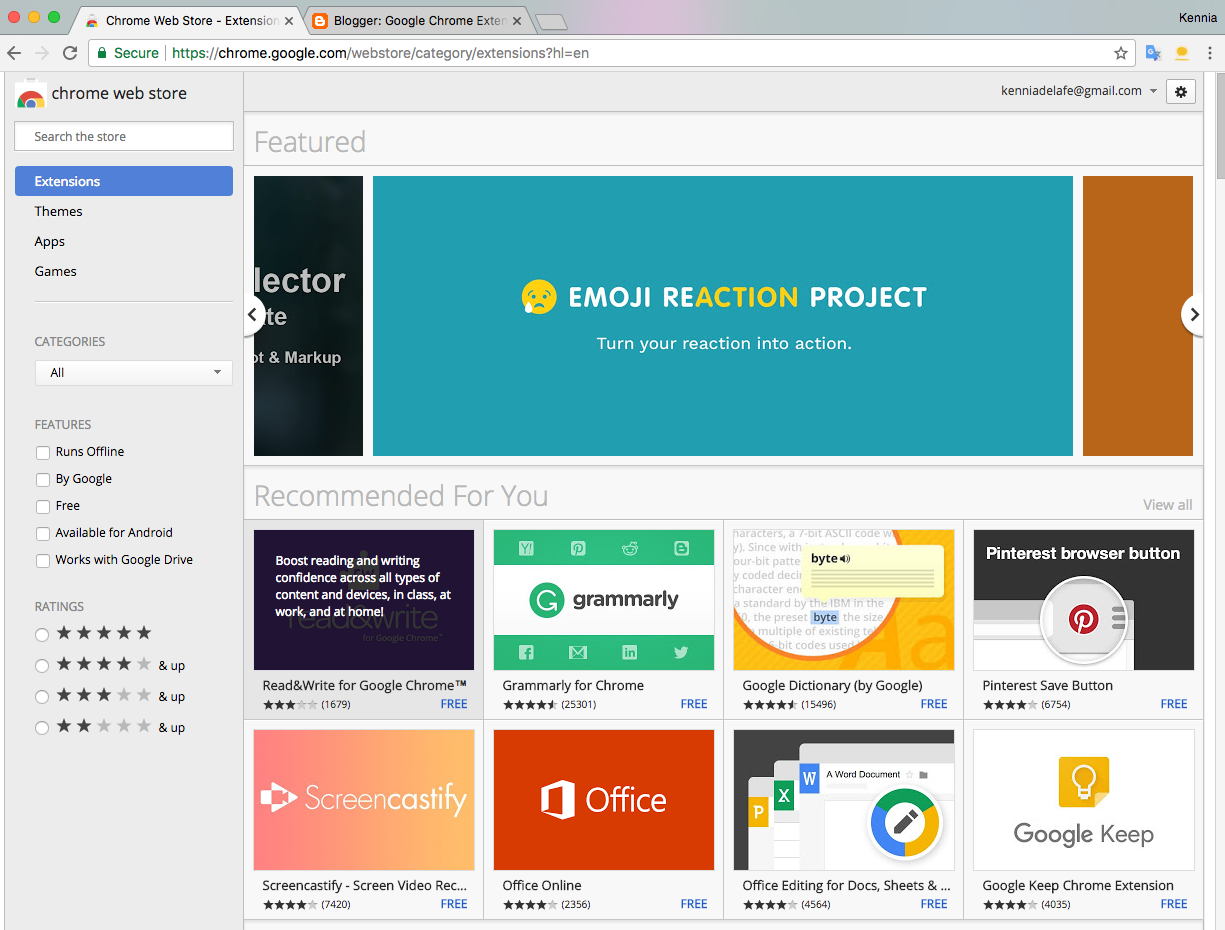Screen dimensions: 1225x930
Task: Click View all for recommendations
Action: (x=1168, y=505)
